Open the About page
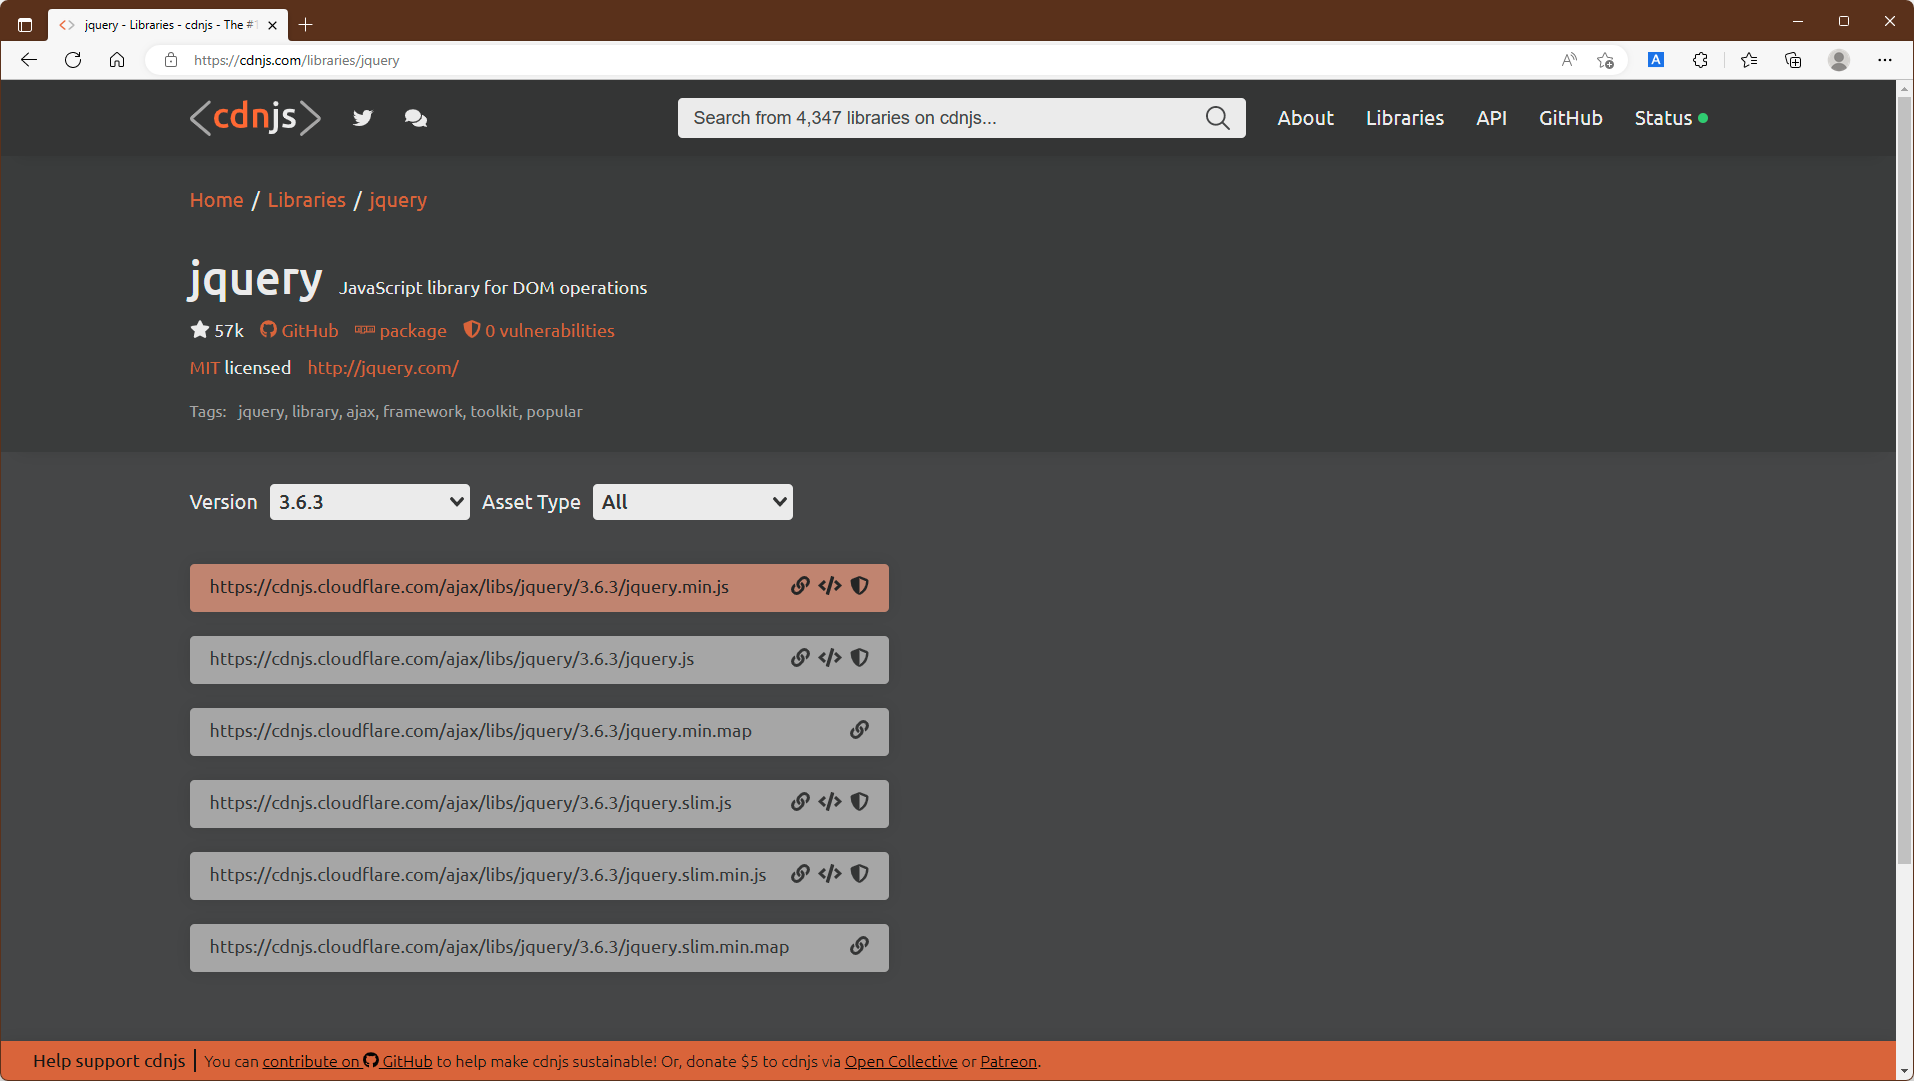This screenshot has width=1914, height=1081. [x=1305, y=118]
